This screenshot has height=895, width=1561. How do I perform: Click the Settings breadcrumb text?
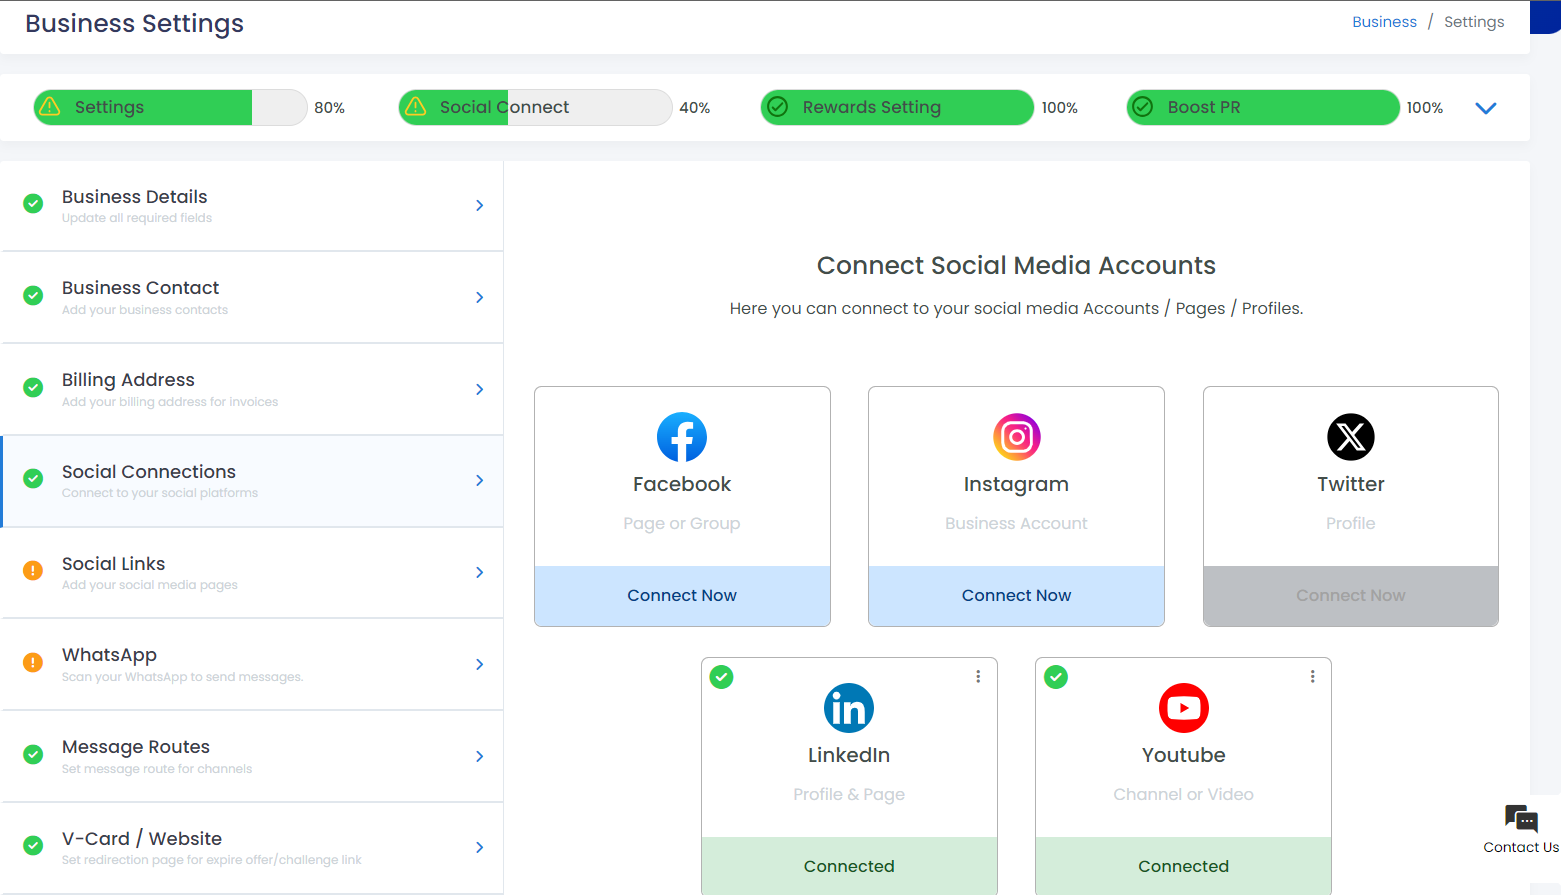pos(1474,22)
